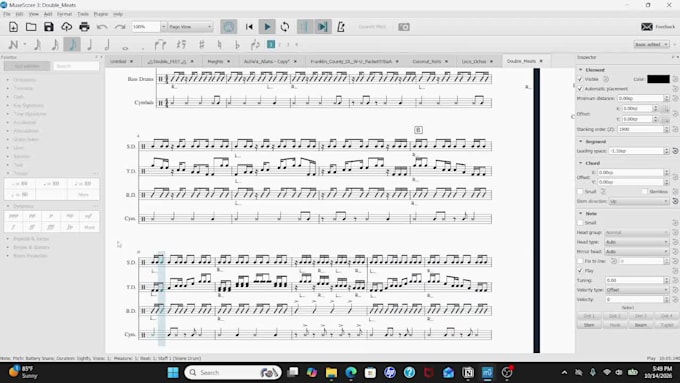Print the score using printer icon

[84, 27]
